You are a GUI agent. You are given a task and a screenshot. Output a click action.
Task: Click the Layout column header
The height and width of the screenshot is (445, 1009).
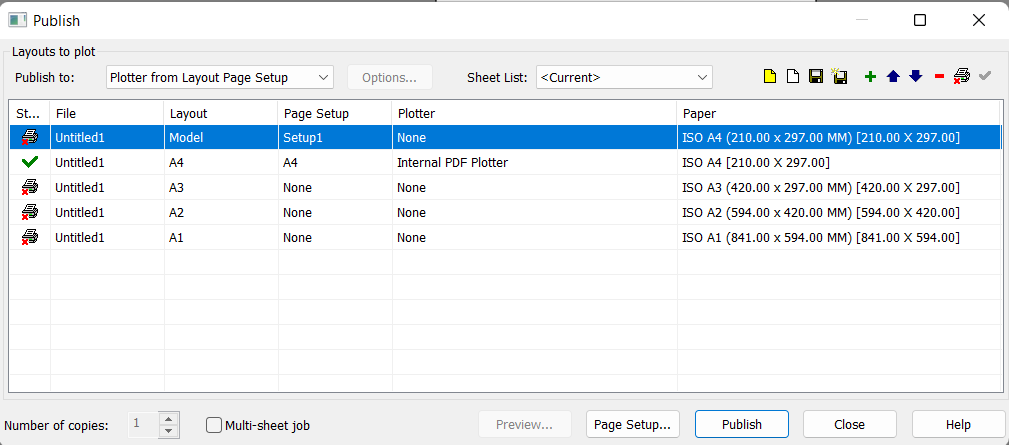(x=220, y=113)
